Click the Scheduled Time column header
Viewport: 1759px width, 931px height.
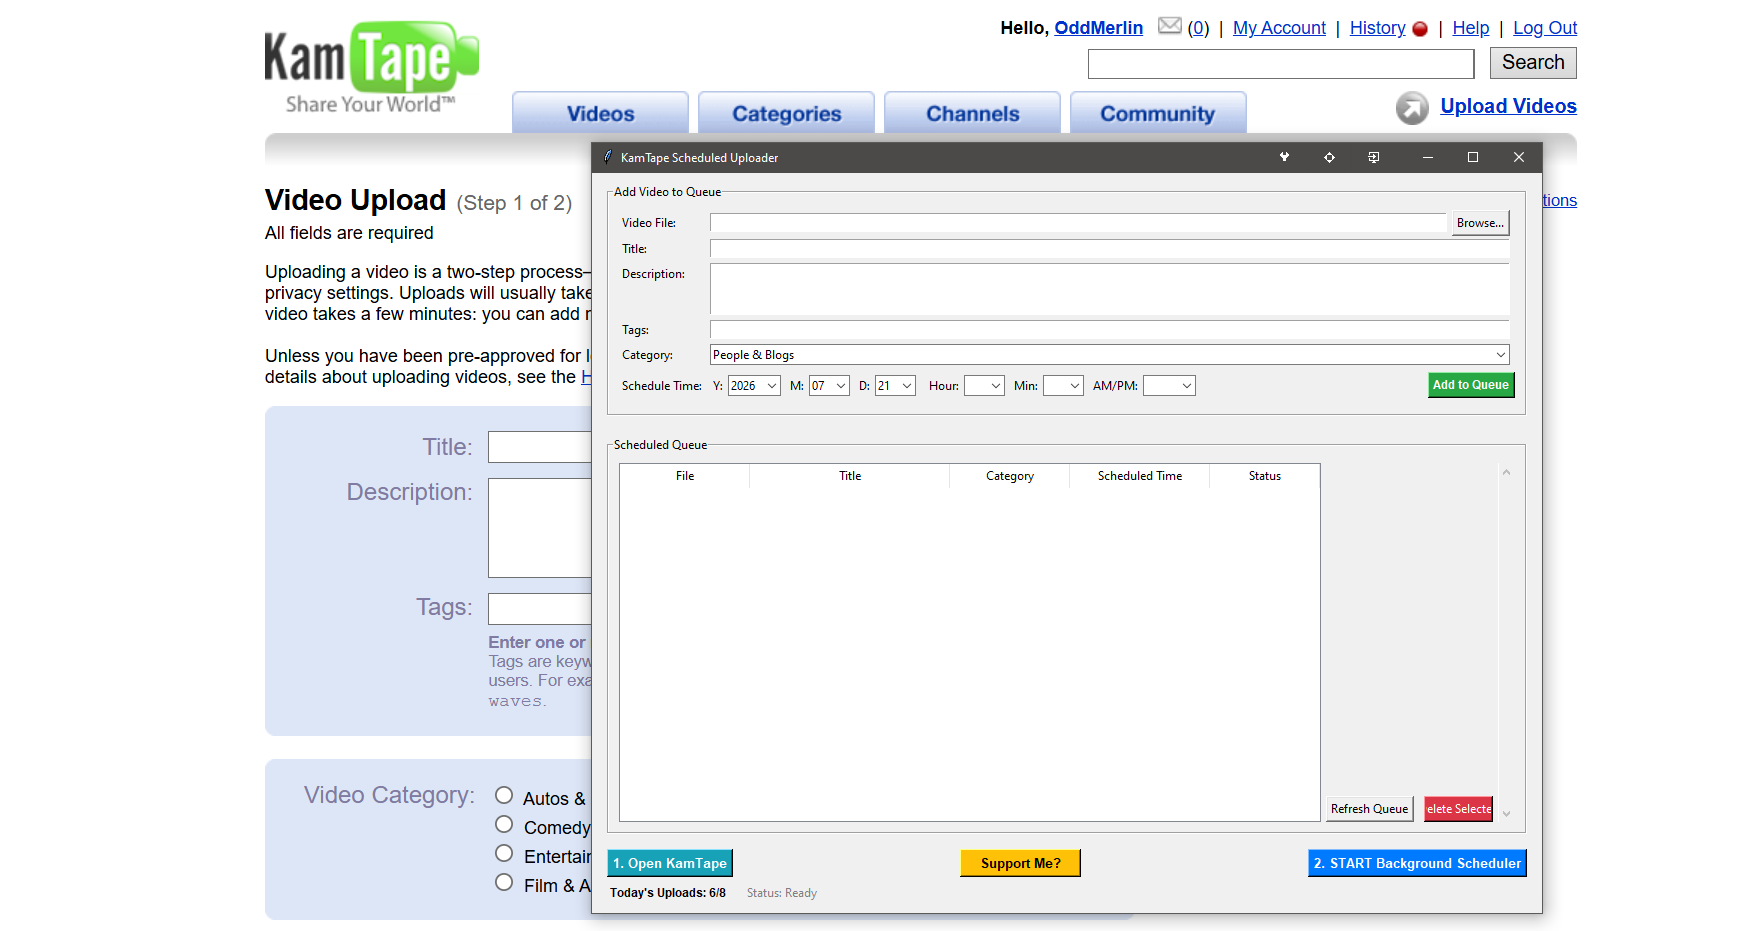(x=1140, y=476)
